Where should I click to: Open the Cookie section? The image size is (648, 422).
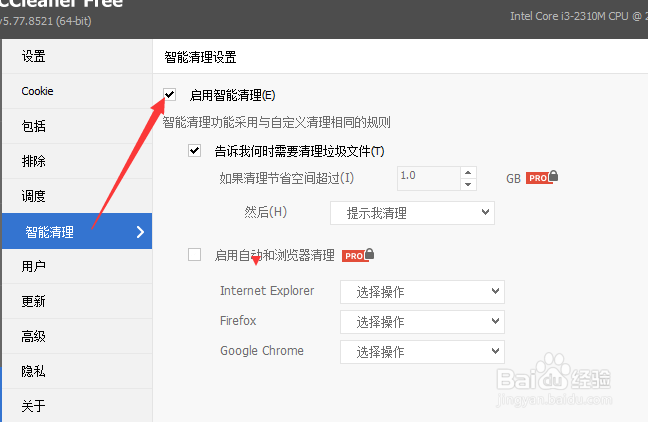(x=77, y=91)
